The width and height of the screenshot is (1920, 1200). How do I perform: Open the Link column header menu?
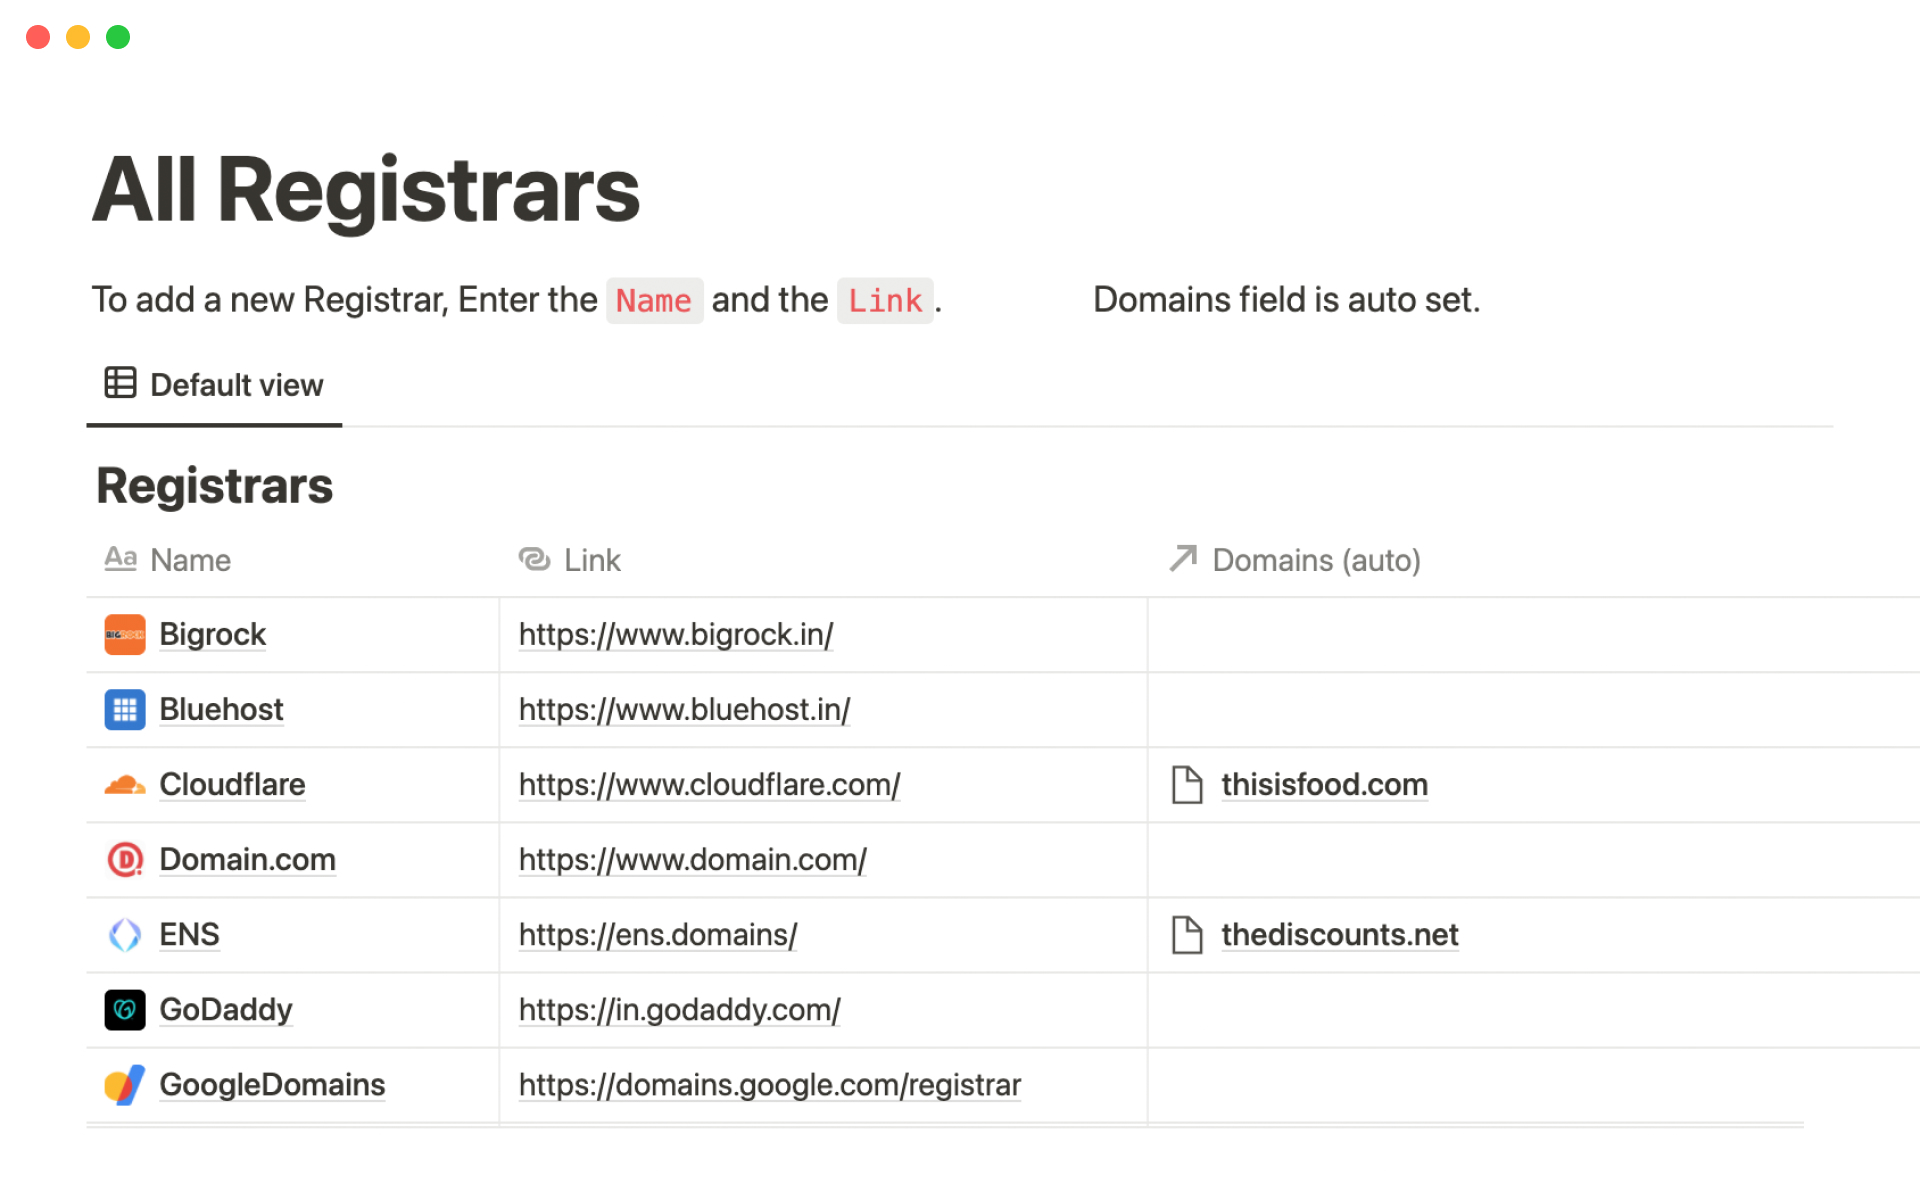coord(591,560)
